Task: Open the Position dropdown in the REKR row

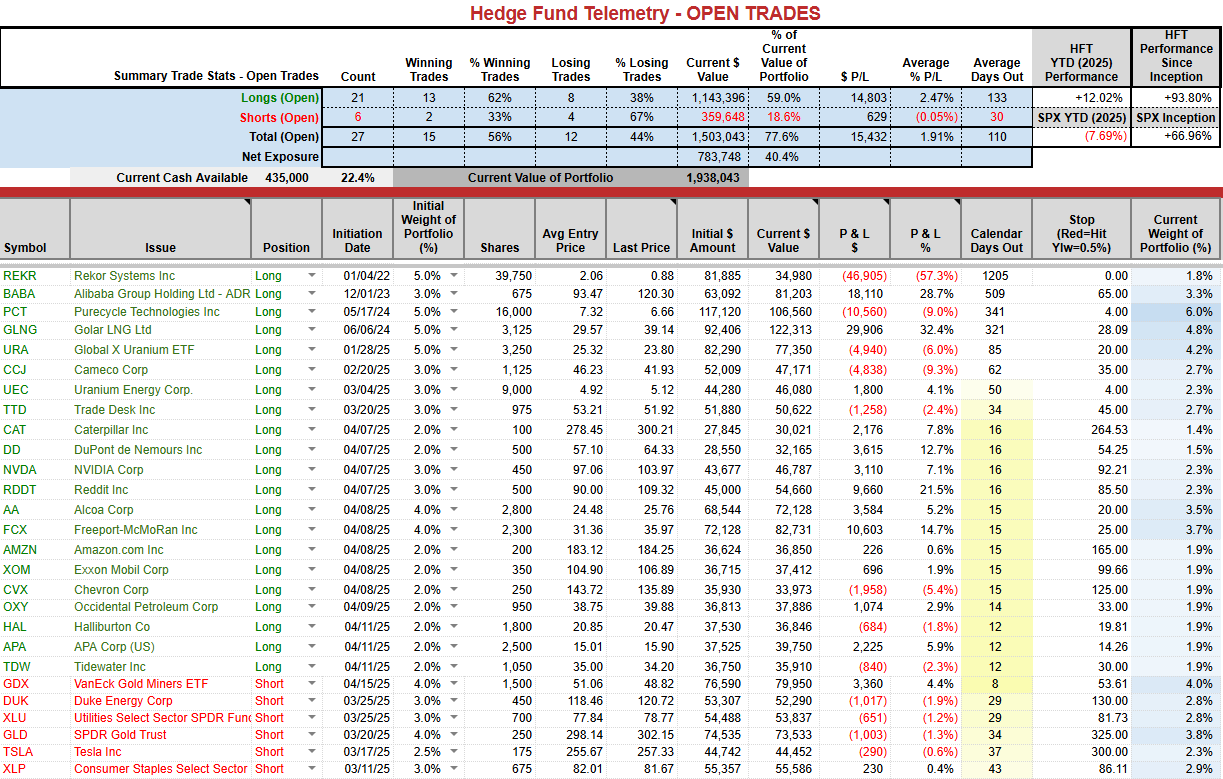Action: coord(311,276)
